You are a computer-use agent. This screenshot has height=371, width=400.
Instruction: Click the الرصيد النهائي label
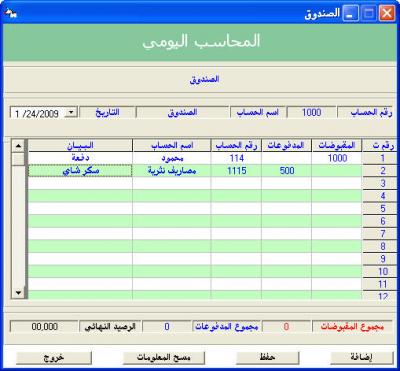pos(110,327)
